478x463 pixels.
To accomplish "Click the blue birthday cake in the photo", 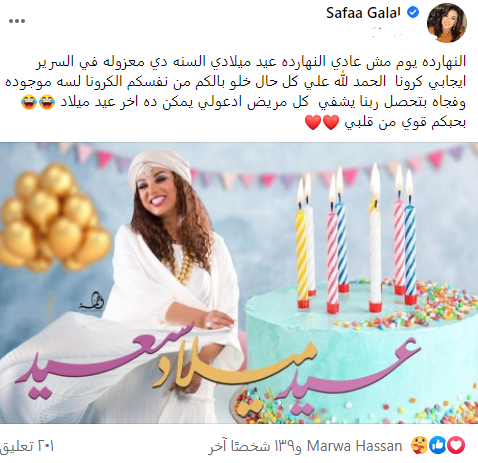I will [361, 352].
